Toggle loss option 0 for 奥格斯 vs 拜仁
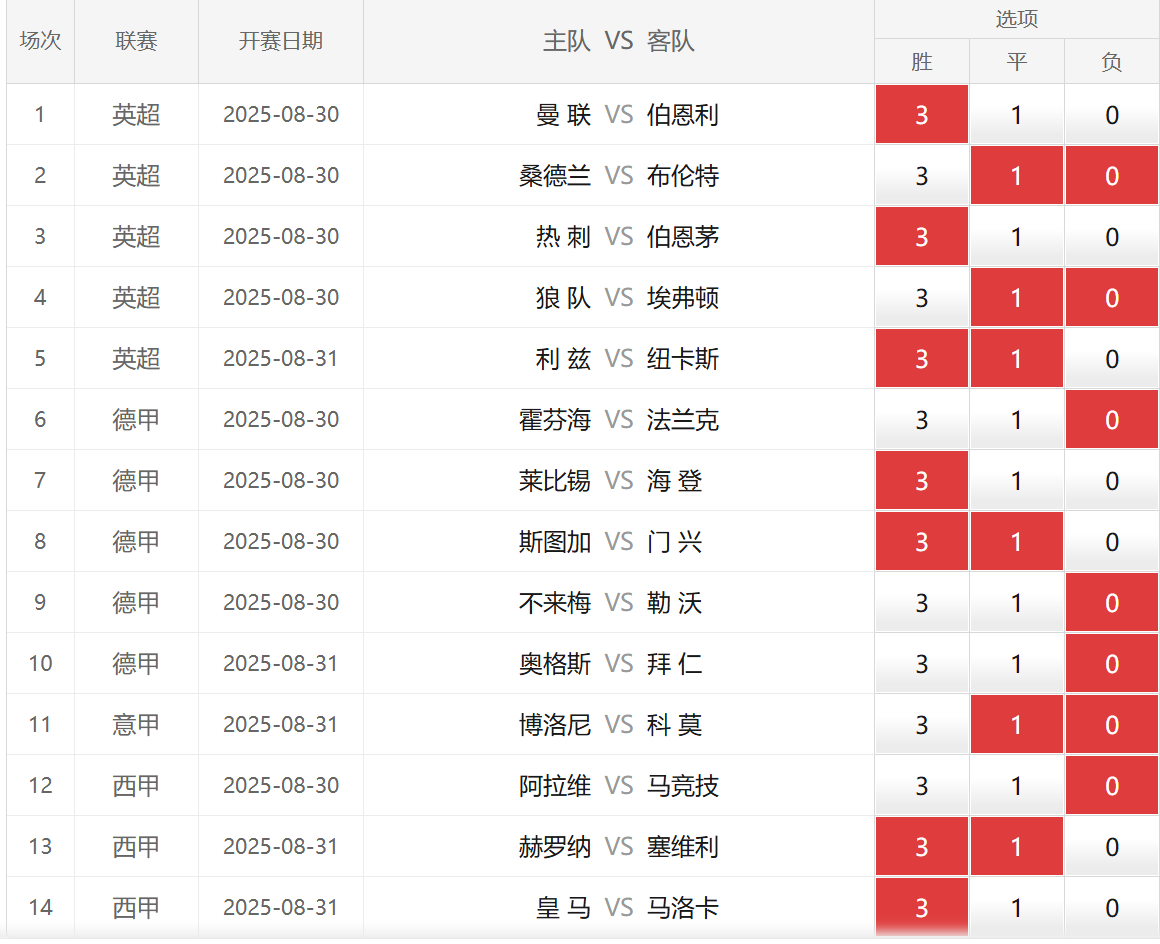Screen dimensions: 1160x944 [x=1112, y=664]
